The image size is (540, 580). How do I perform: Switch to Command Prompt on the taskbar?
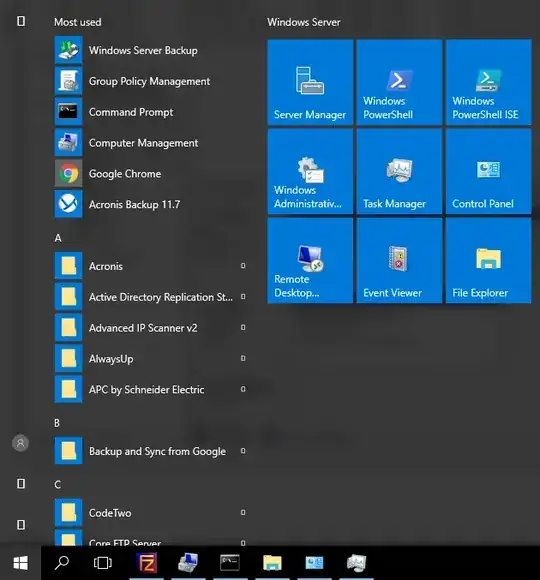coord(230,563)
